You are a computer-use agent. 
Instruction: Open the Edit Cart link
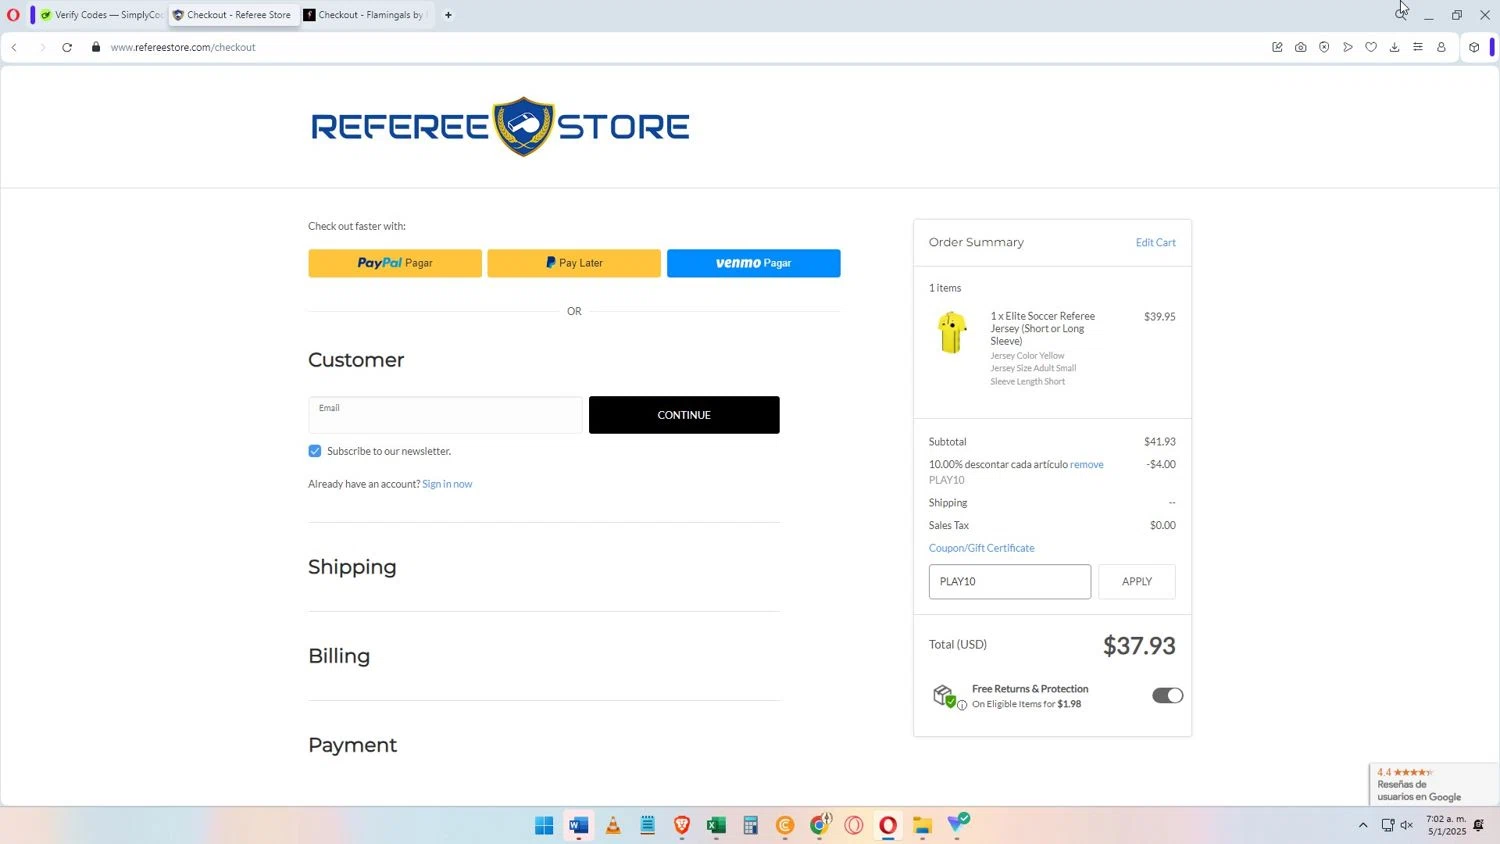click(x=1156, y=243)
